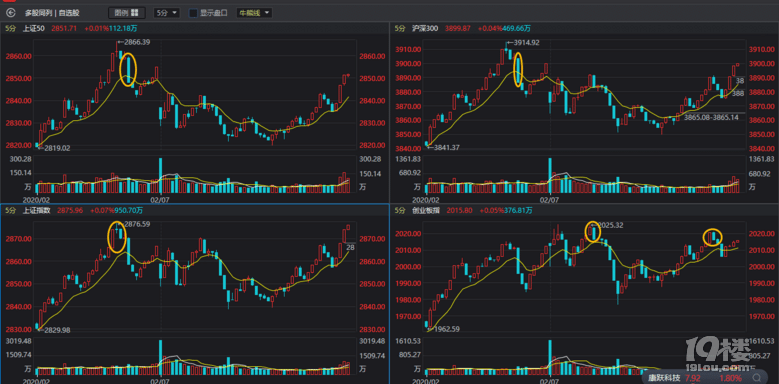Screen dimensions: 779x384
Task: Click the 3899.87 price of 沪深300
Action: click(x=458, y=29)
